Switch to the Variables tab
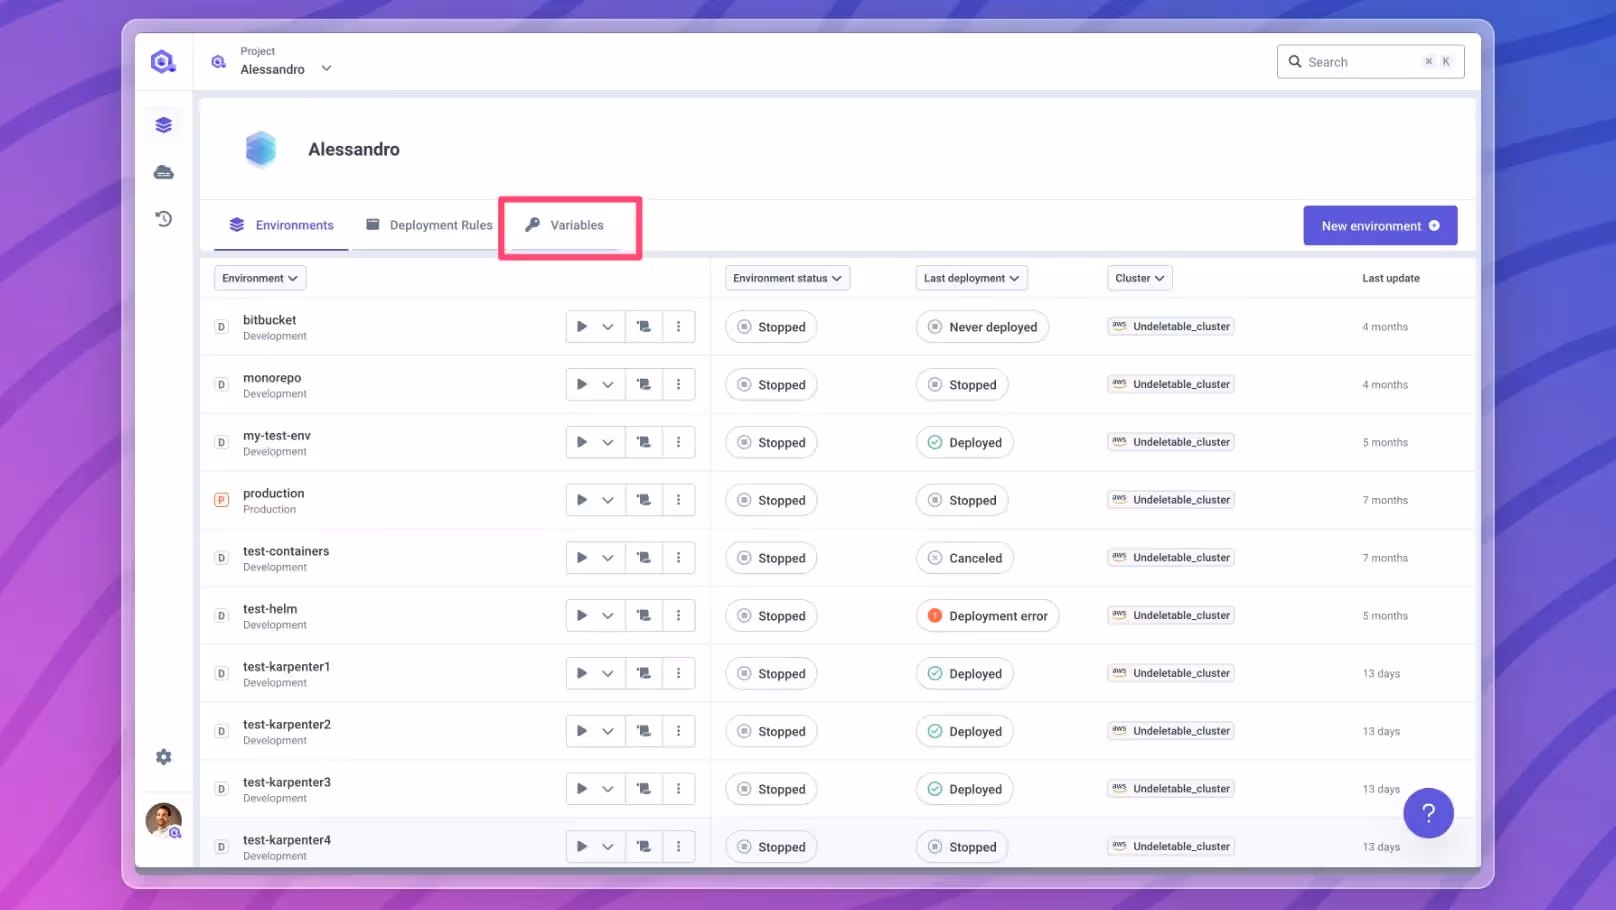The width and height of the screenshot is (1616, 910). coord(565,225)
